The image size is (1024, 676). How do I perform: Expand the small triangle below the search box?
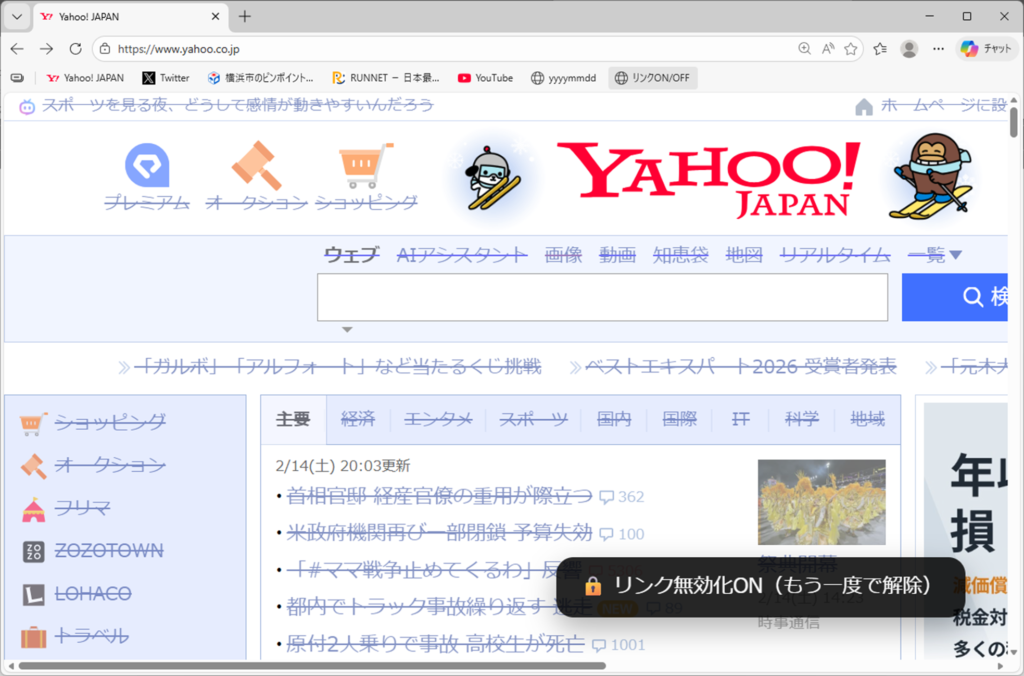(347, 329)
